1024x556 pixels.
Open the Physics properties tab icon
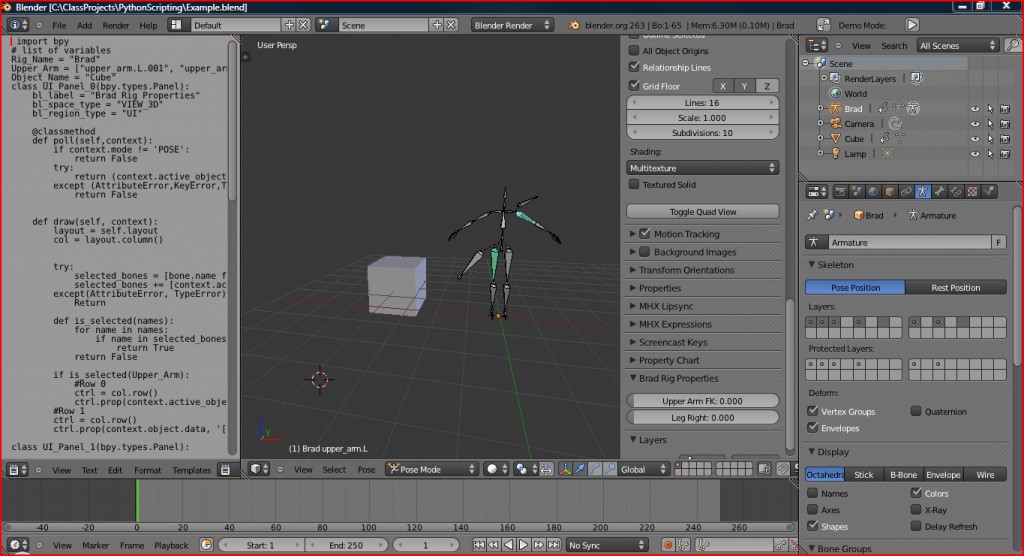tap(989, 192)
